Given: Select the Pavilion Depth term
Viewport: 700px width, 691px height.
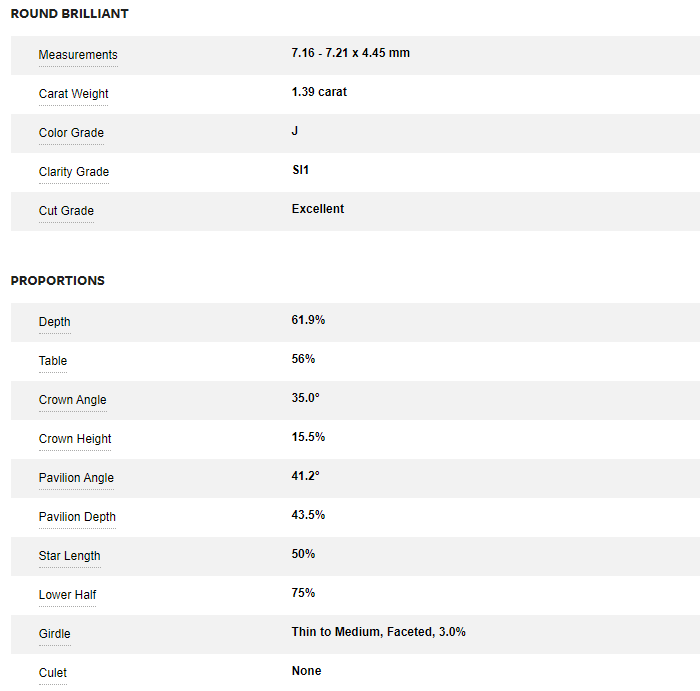Looking at the screenshot, I should 77,517.
